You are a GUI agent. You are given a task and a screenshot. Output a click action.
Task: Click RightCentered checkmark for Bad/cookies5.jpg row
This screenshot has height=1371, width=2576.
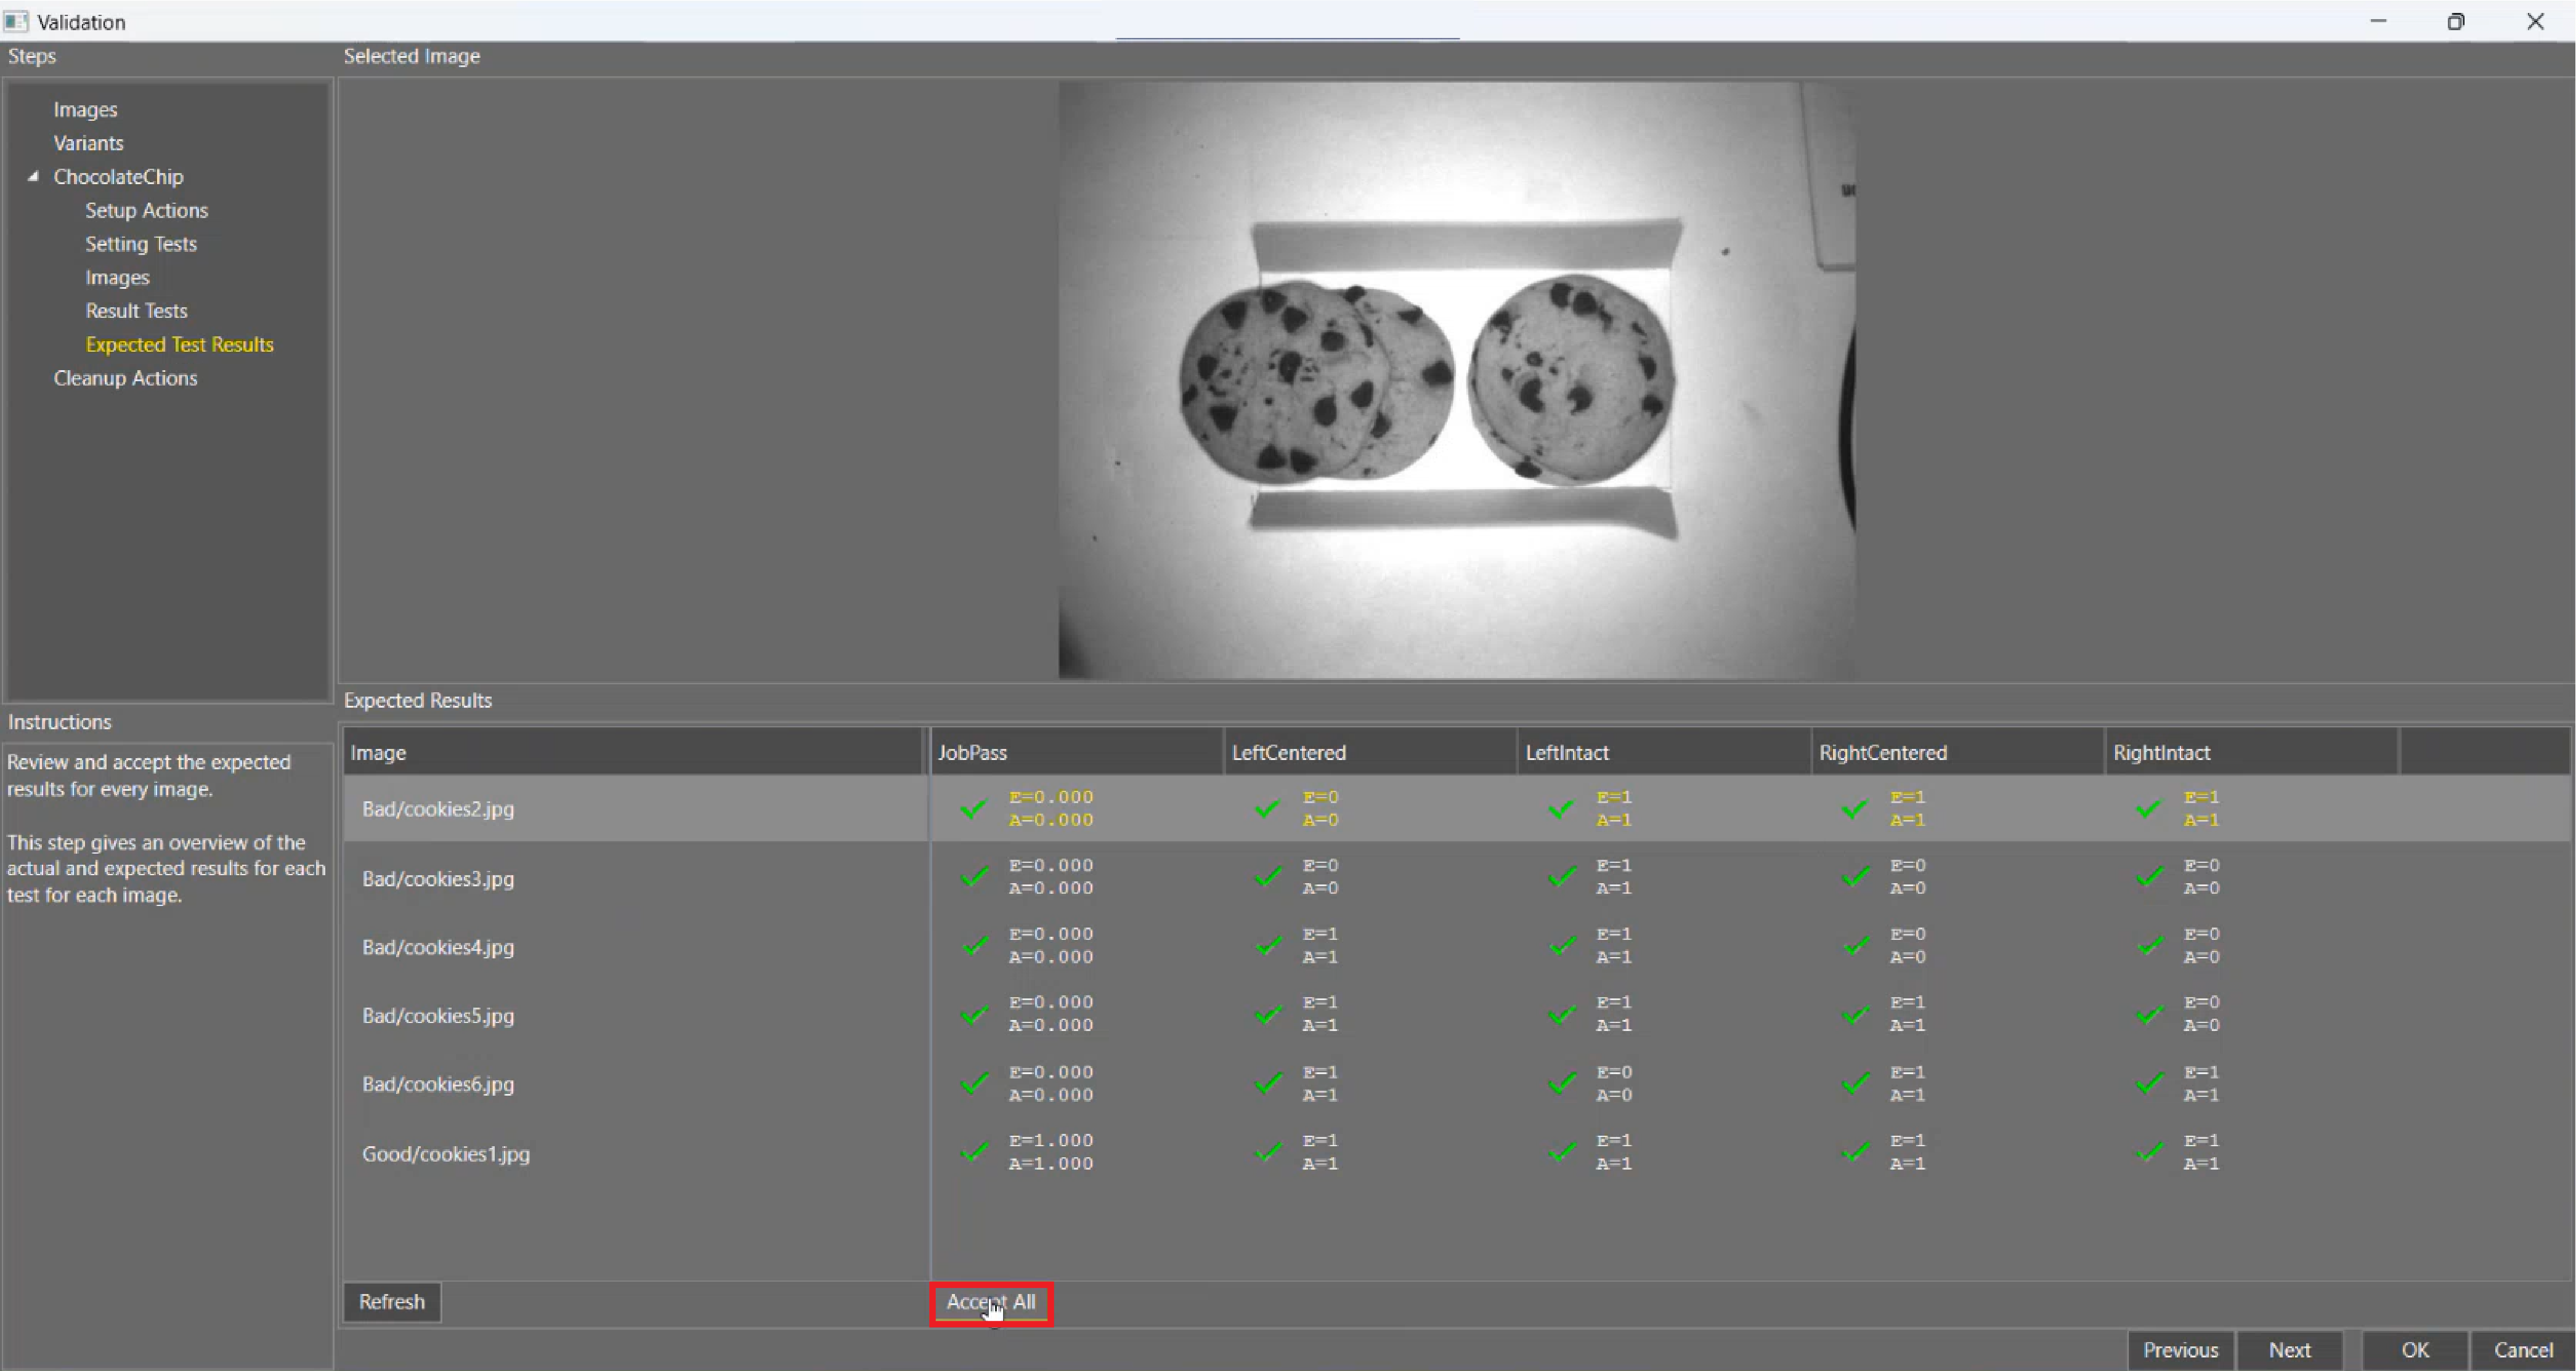coord(1856,1014)
